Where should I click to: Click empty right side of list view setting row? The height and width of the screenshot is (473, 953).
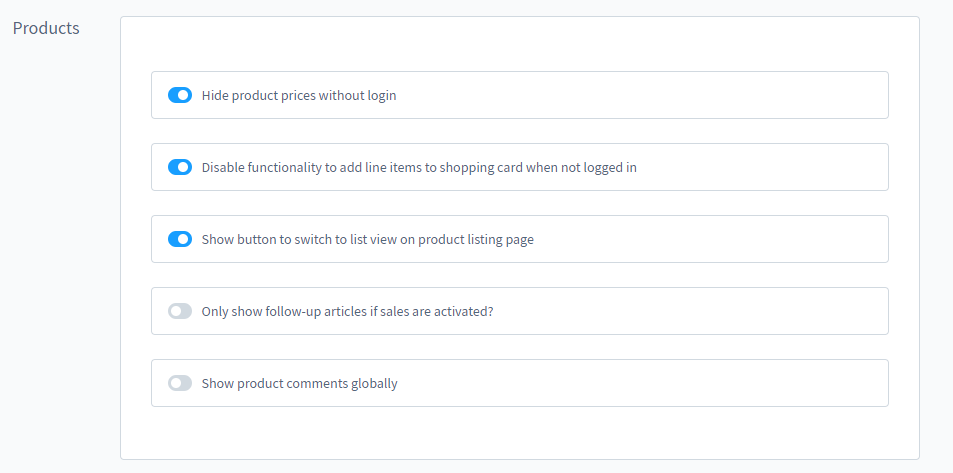[750, 239]
